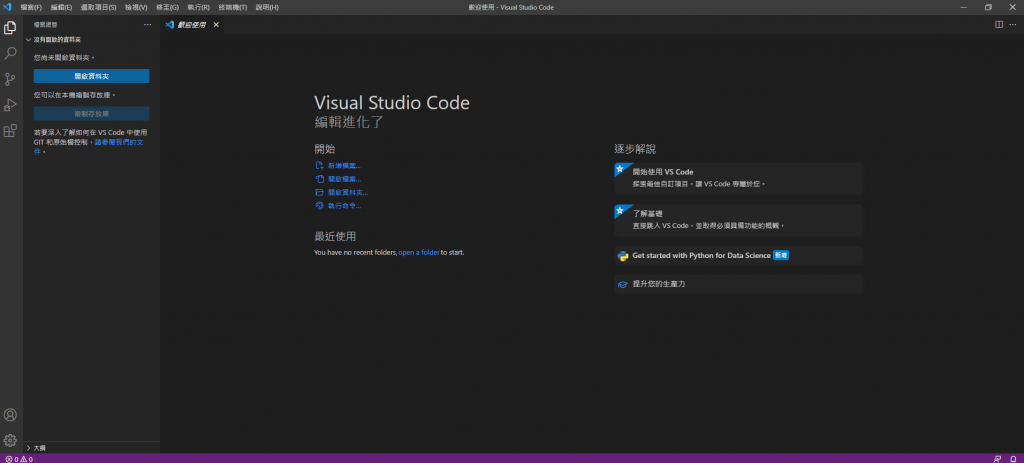Screen dimensions: 1024x463
Task: Open the Manage gear icon
Action: point(10,440)
